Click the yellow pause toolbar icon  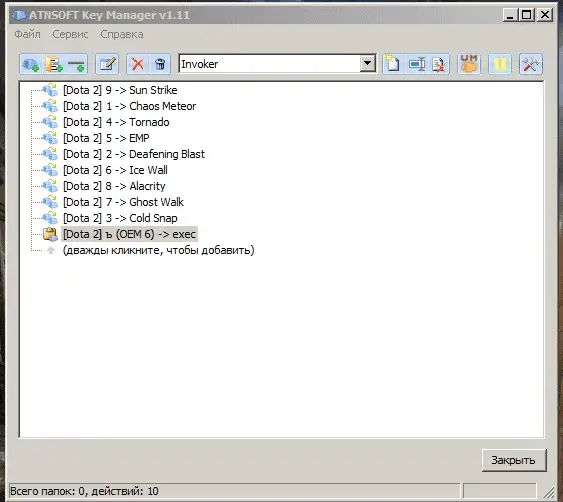pyautogui.click(x=500, y=64)
